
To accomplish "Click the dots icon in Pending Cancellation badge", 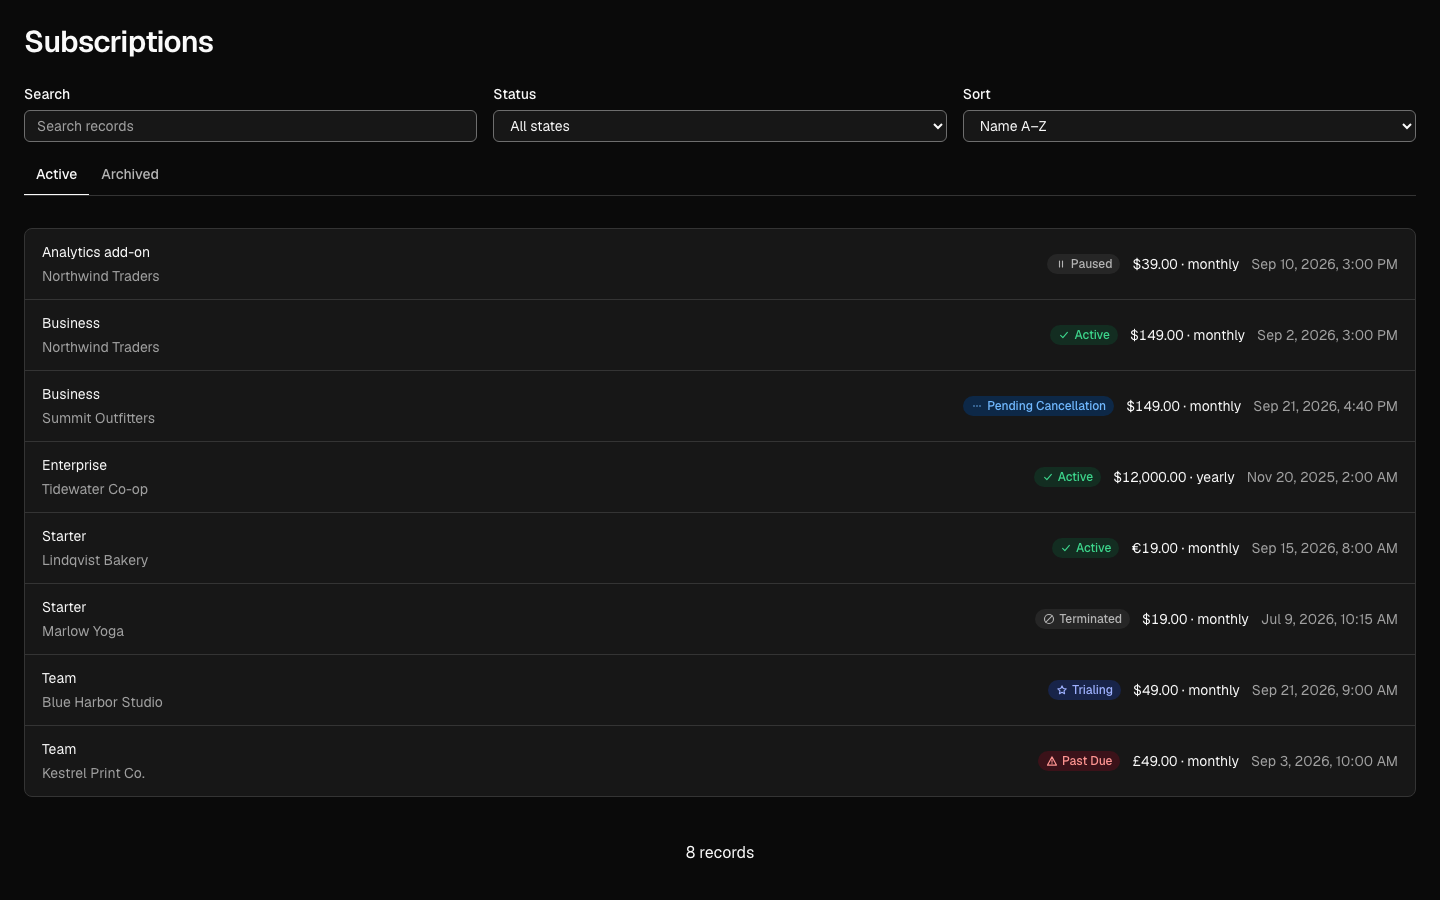I will [x=977, y=406].
